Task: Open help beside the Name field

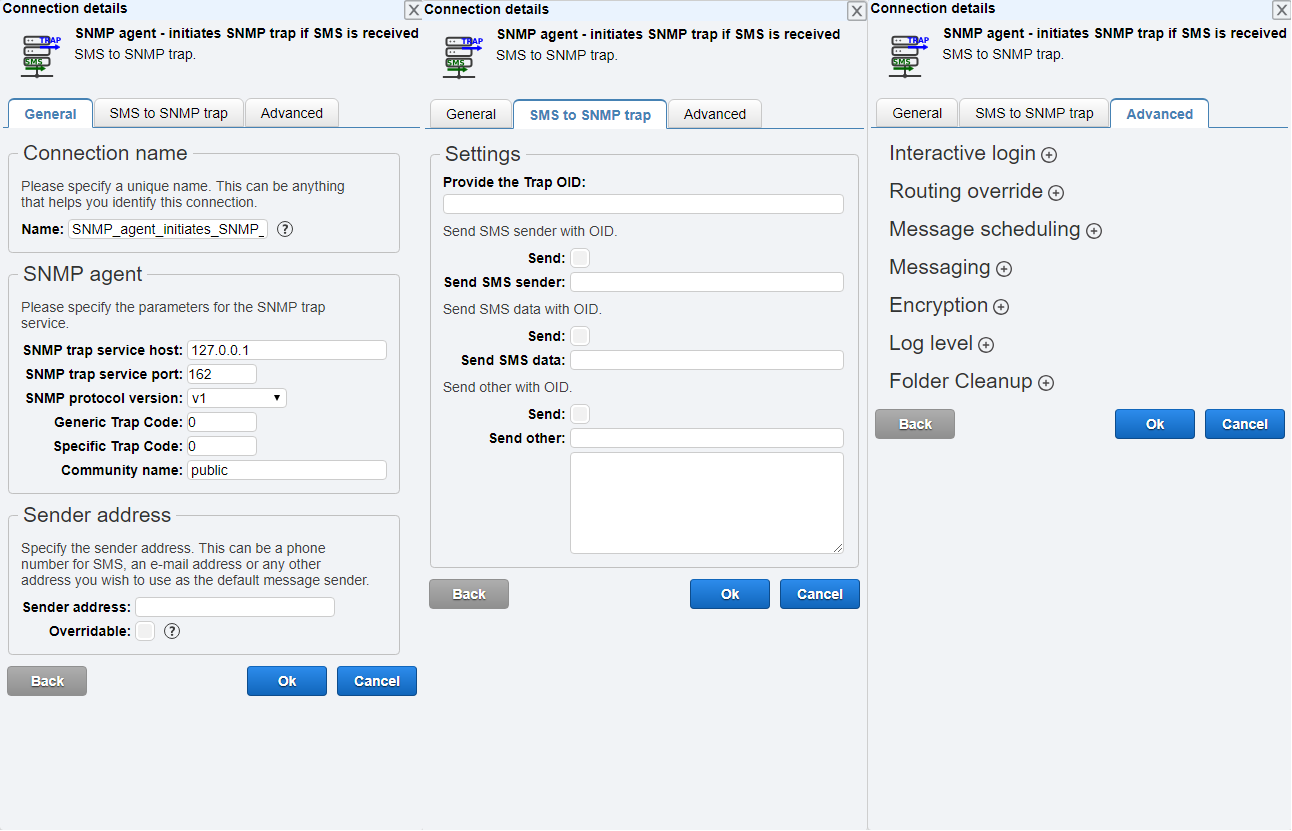Action: point(284,229)
